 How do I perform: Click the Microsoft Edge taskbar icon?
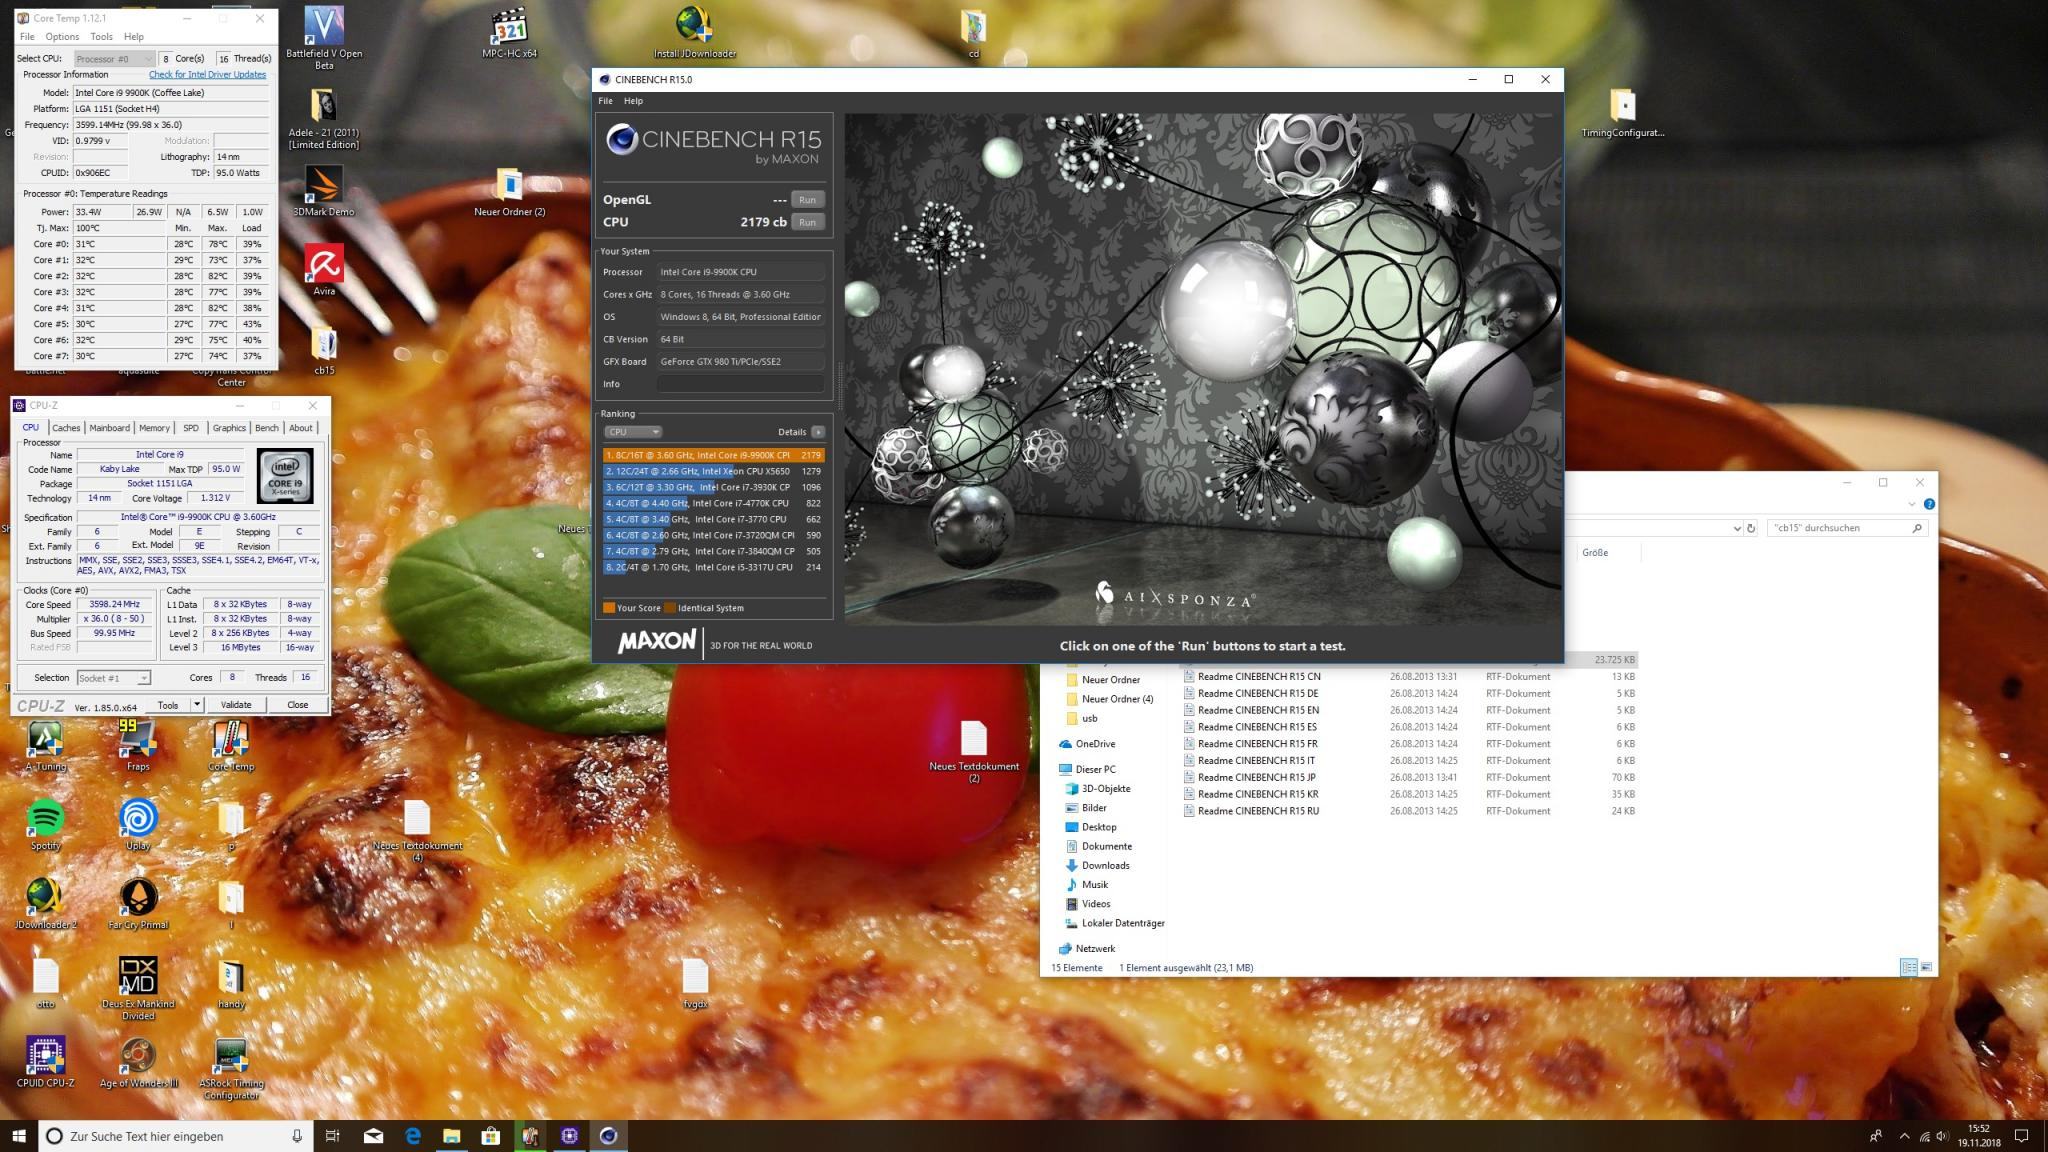[413, 1136]
